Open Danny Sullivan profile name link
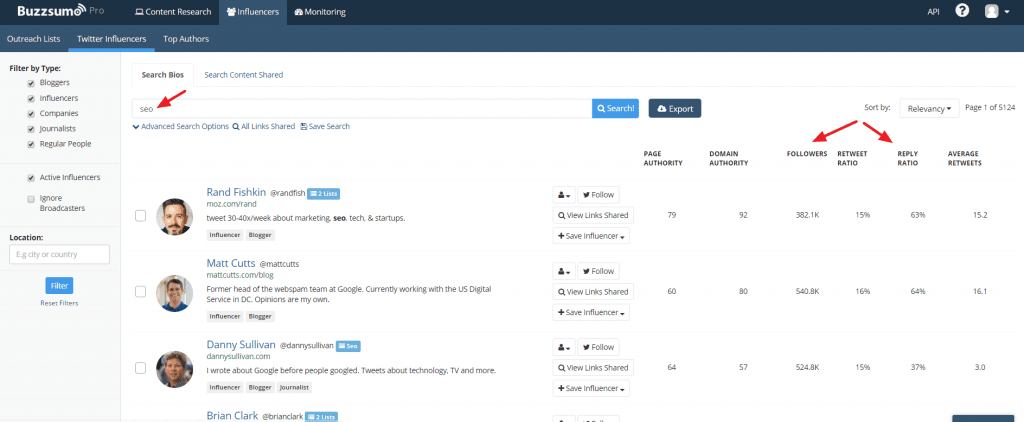Screen dimensions: 1024x422 241,344
